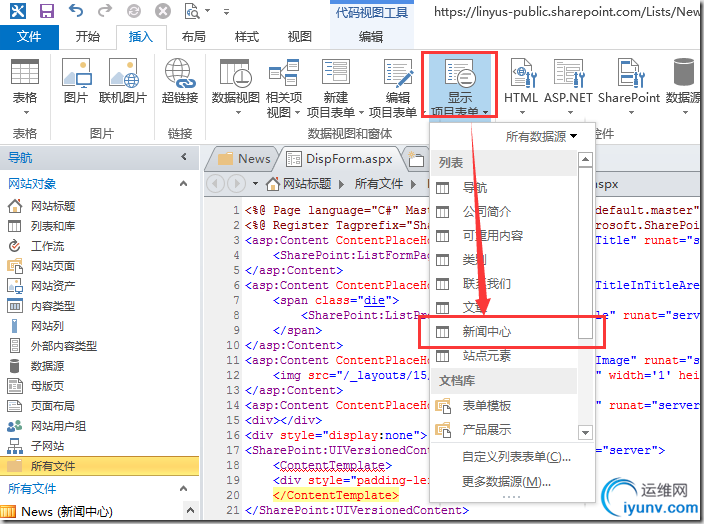Open the preview in browser icon

[x=192, y=11]
